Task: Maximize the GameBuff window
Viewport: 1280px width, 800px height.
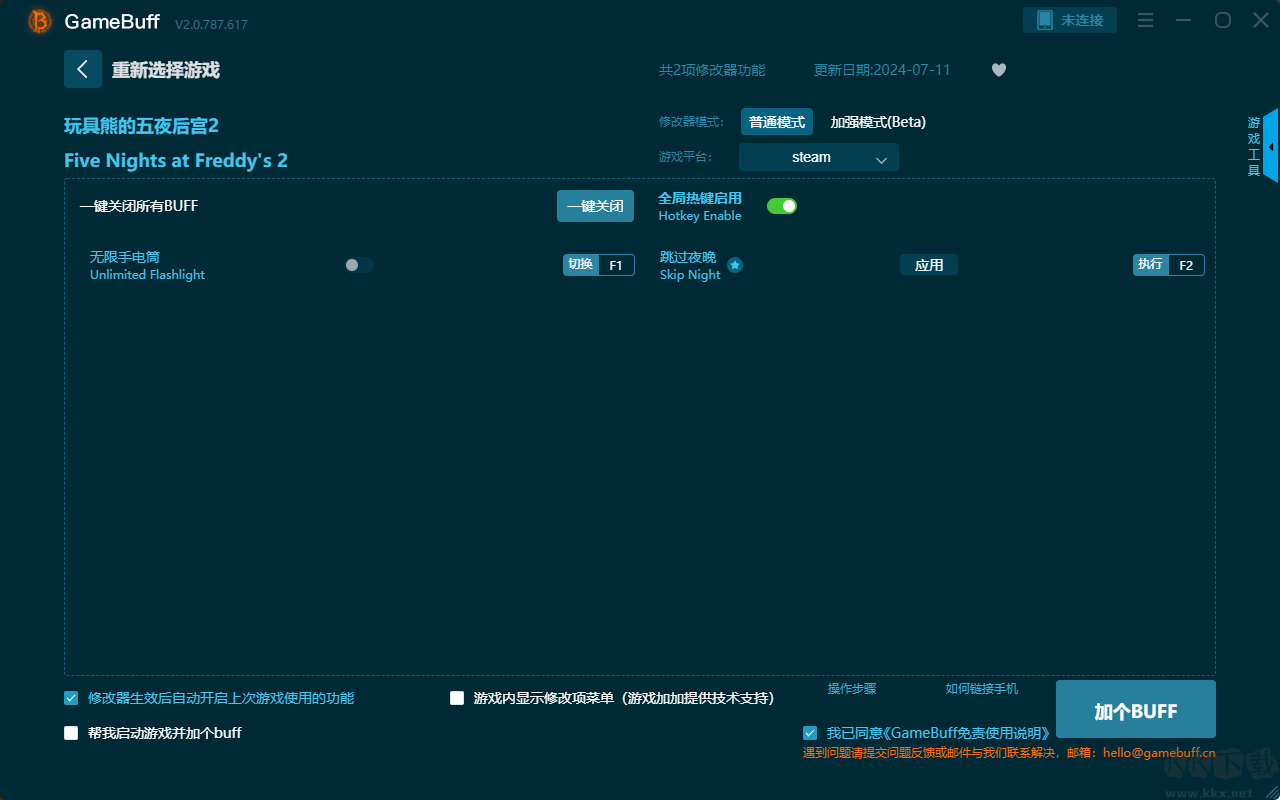Action: 1222,20
